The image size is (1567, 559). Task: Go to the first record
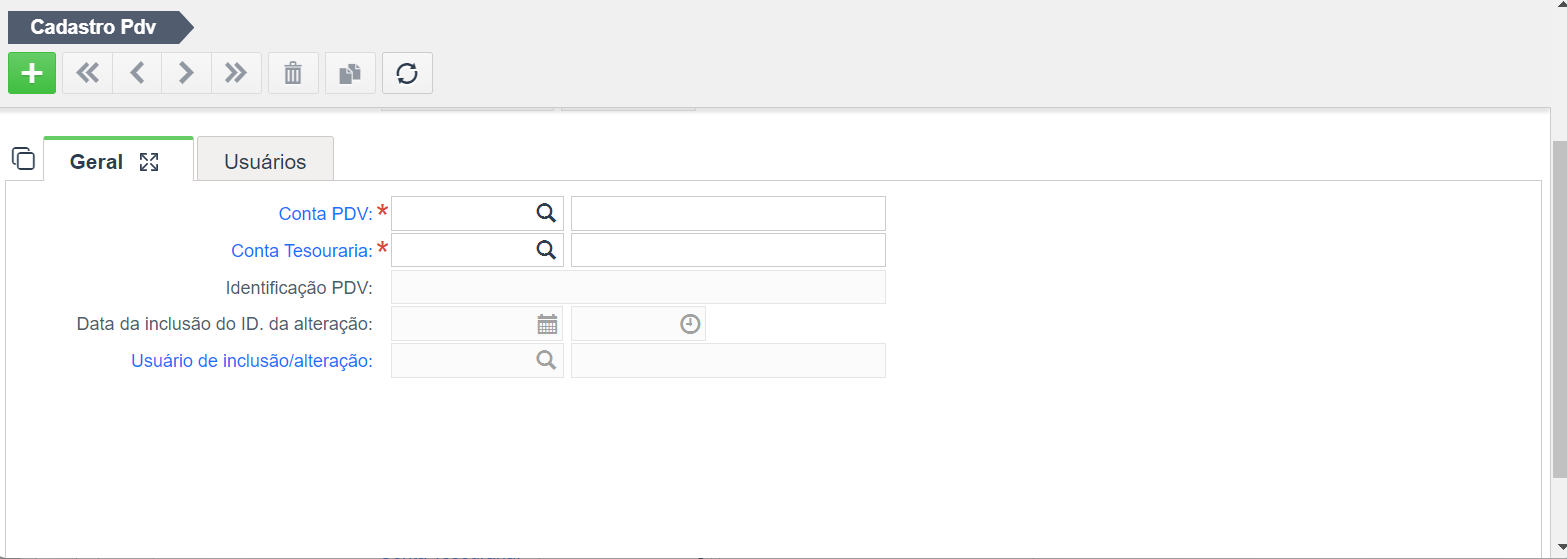pos(88,73)
